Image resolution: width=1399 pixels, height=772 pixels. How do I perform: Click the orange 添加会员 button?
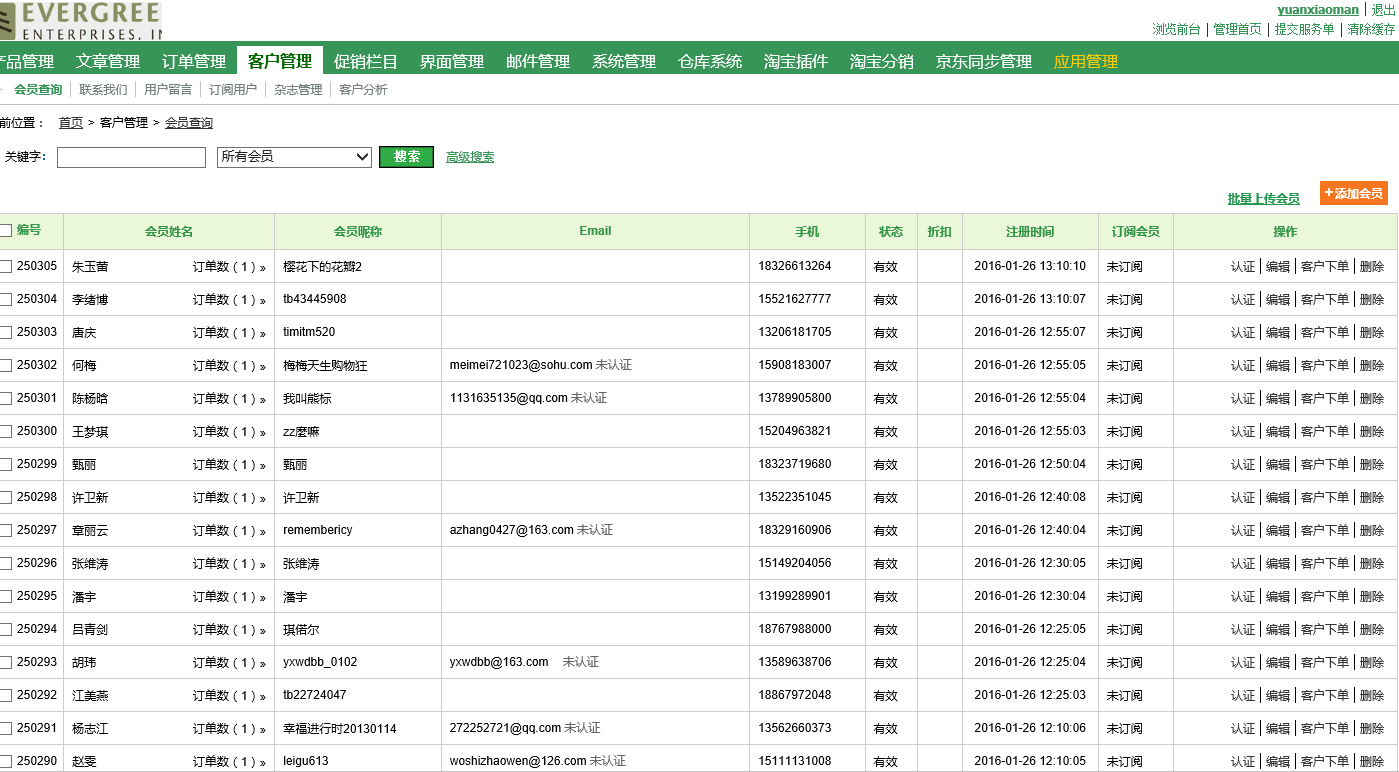tap(1354, 193)
